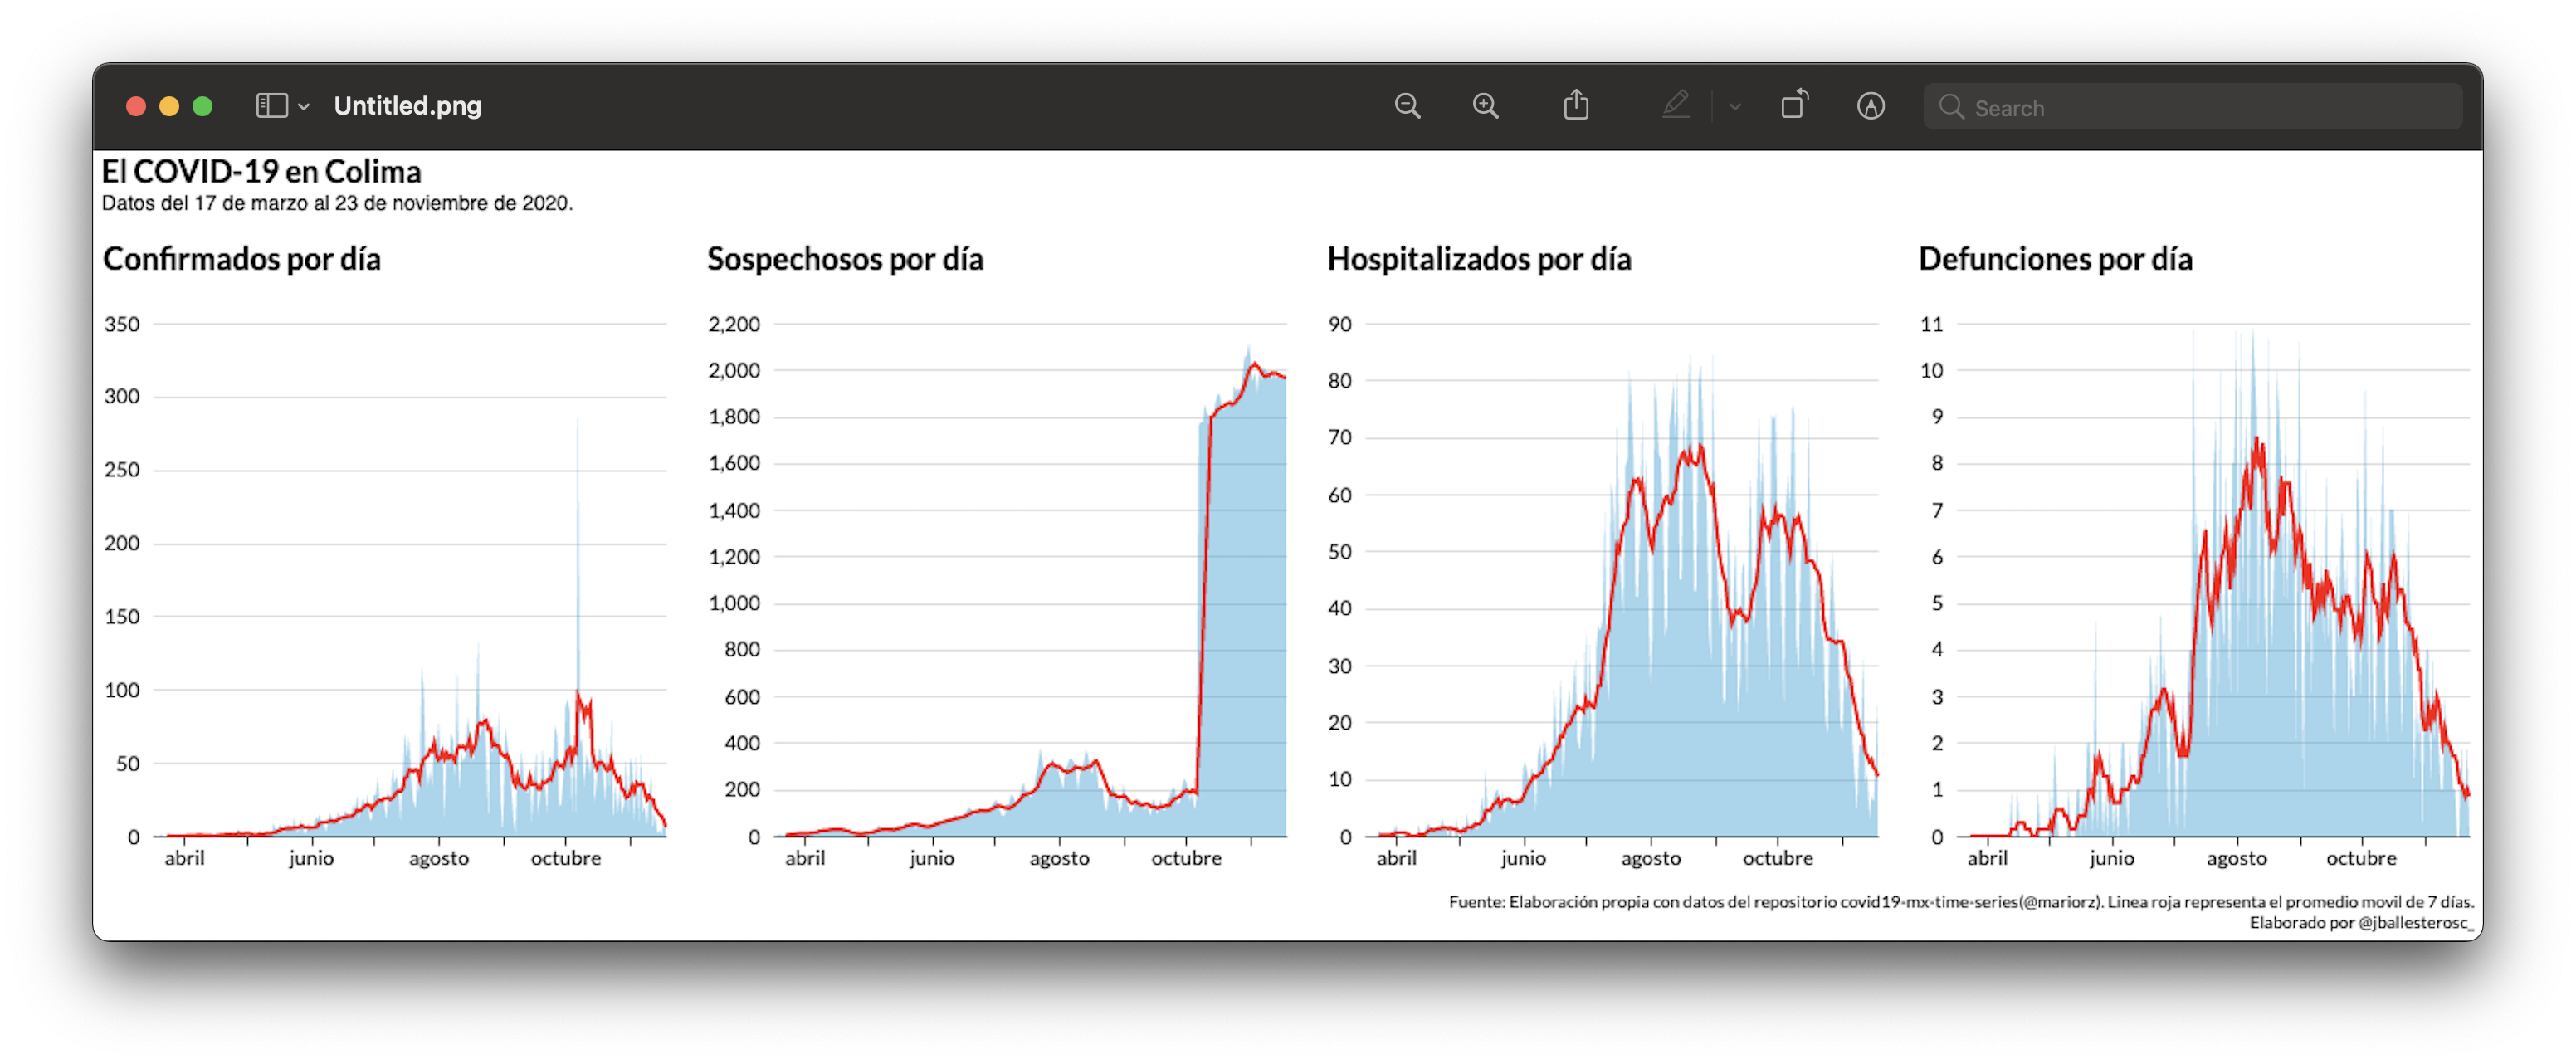Click the 'Defunciones por día' chart title
Viewport: 2576px width, 1064px height.
tap(2055, 259)
